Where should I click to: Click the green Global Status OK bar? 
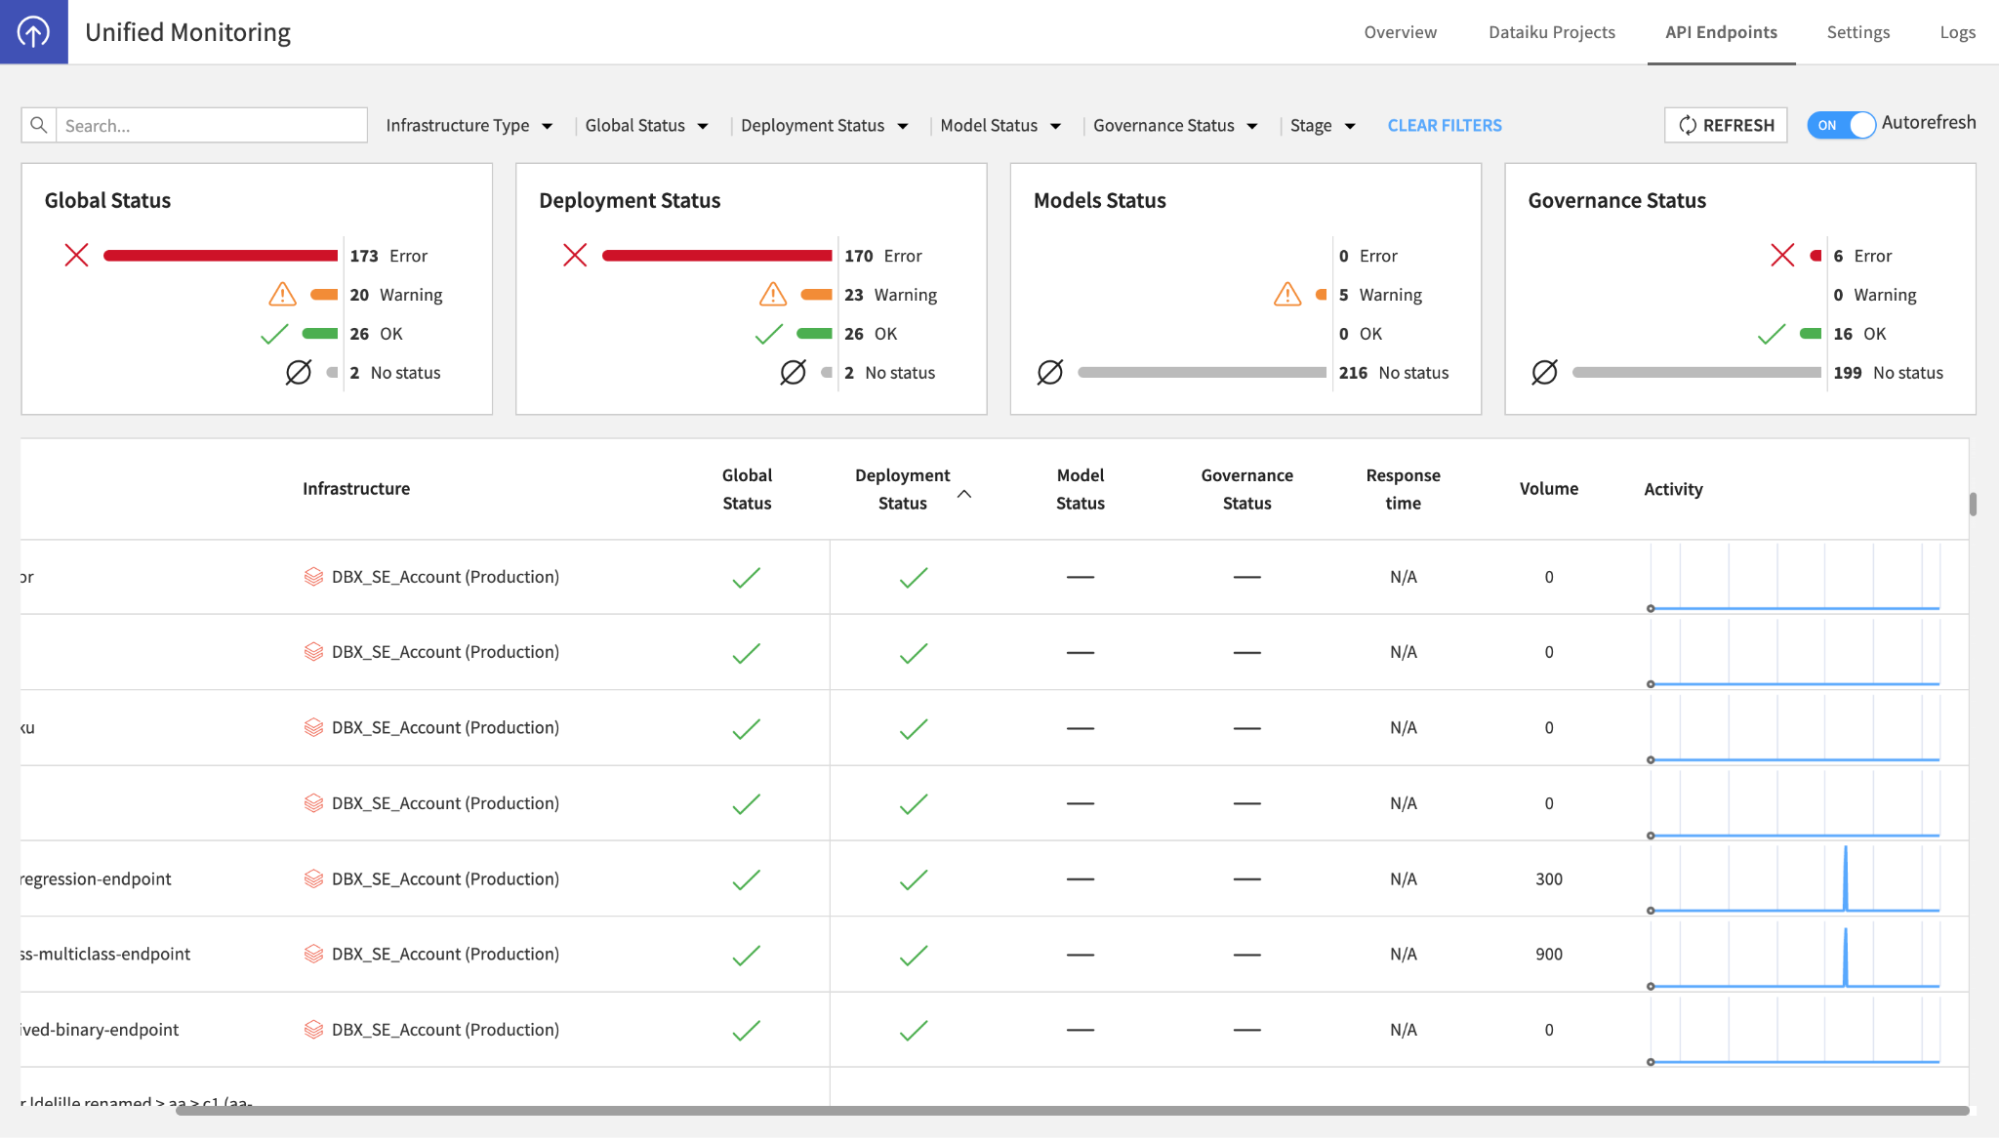[x=320, y=334]
